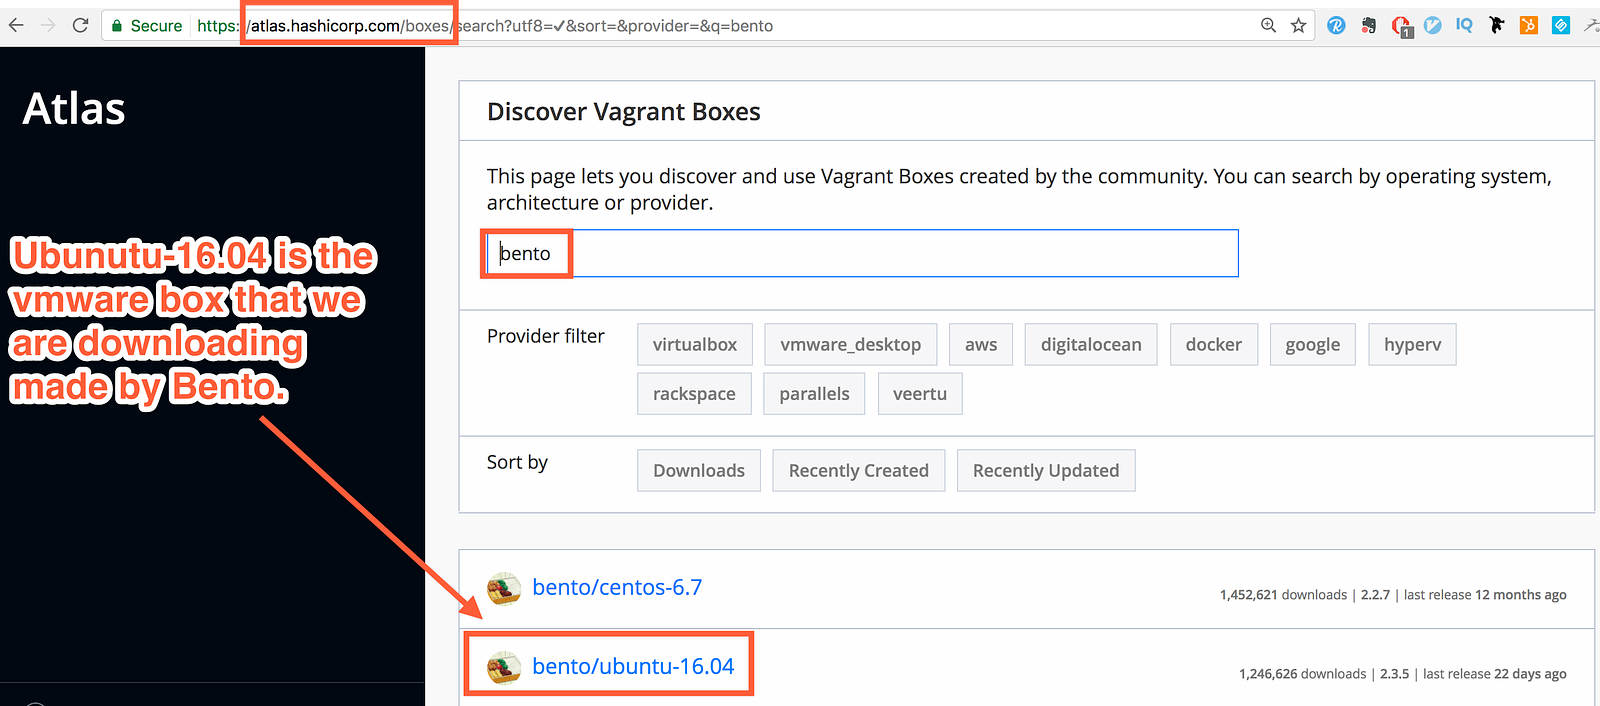
Task: Select the parallels provider filter
Action: point(814,394)
